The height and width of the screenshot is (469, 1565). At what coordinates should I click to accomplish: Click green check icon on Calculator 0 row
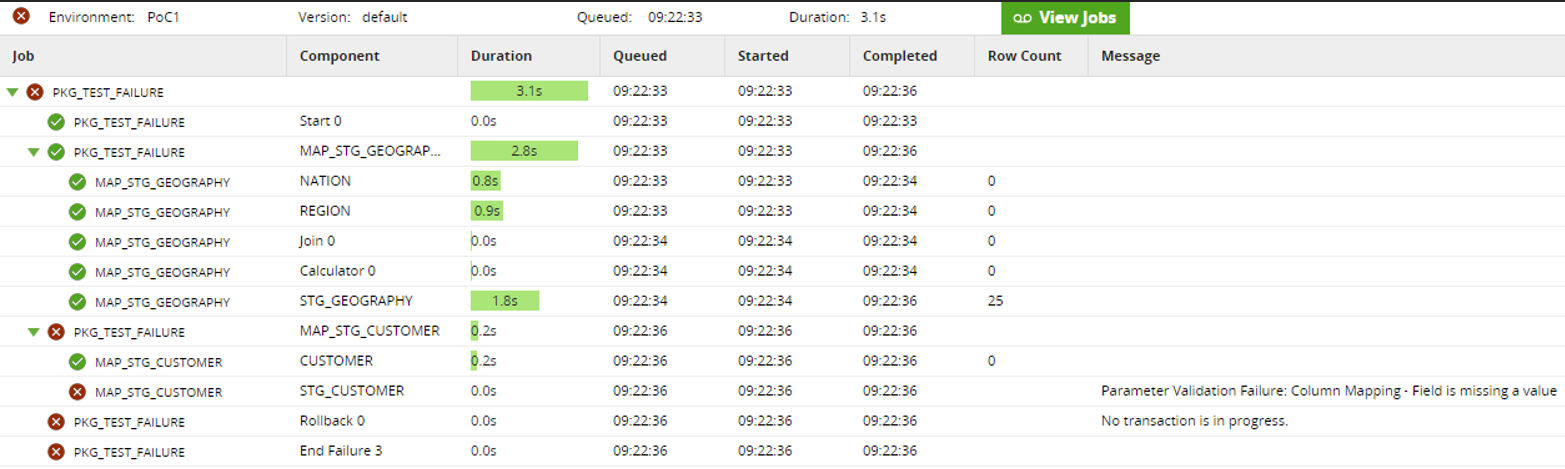coord(77,271)
